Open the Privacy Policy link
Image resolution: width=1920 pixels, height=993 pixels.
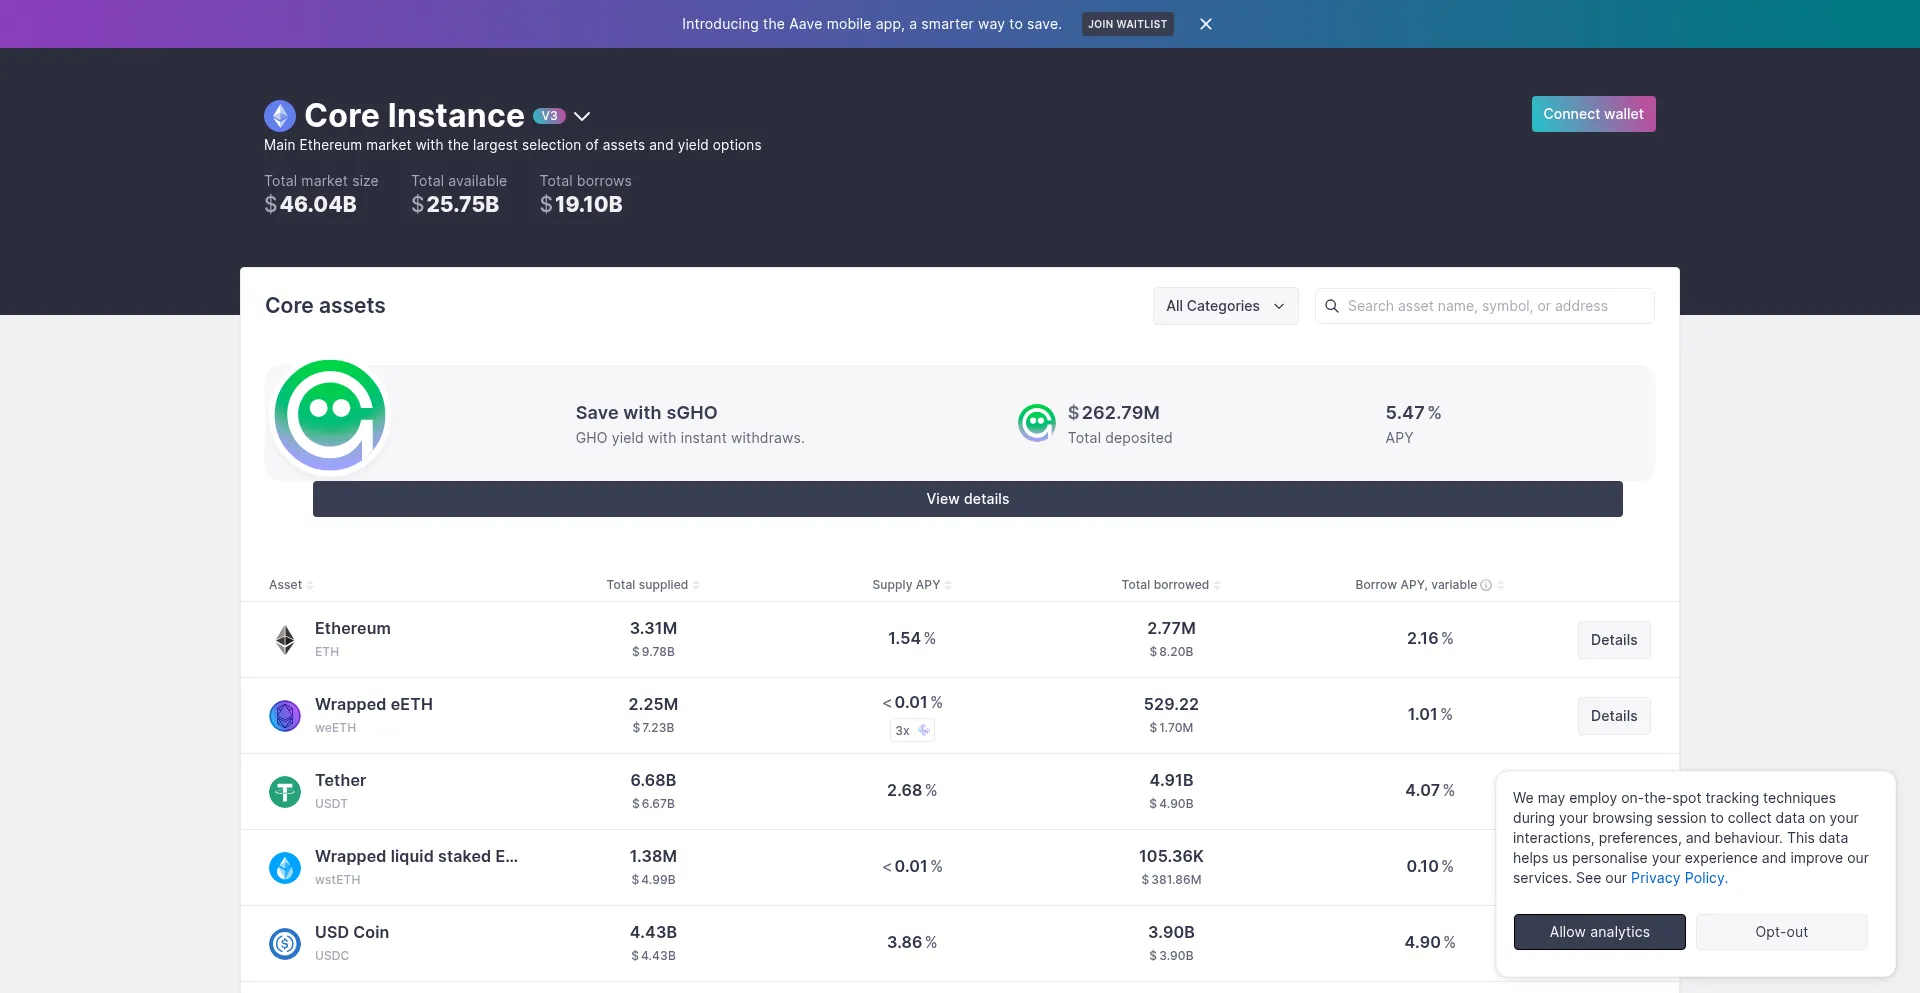(1678, 878)
